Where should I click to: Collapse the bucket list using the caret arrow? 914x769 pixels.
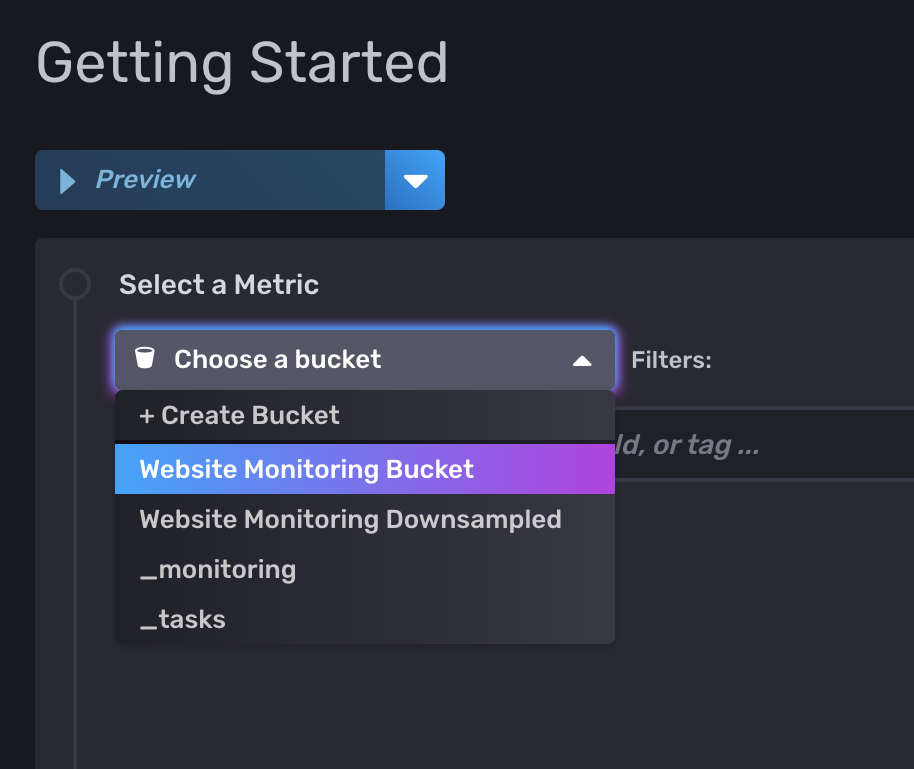(582, 361)
